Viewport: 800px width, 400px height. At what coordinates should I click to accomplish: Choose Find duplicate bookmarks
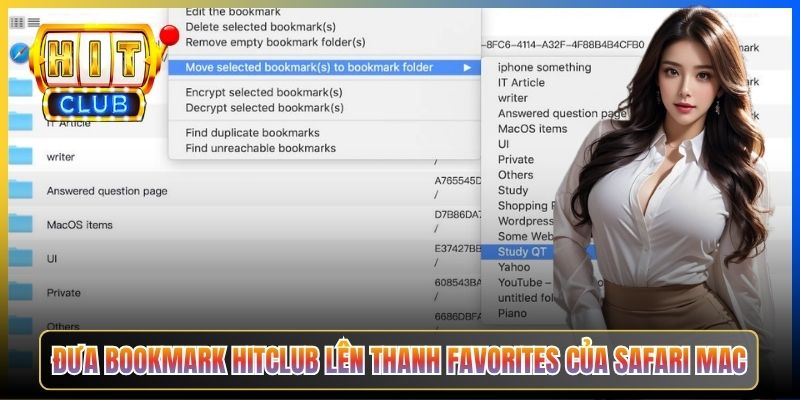(252, 133)
